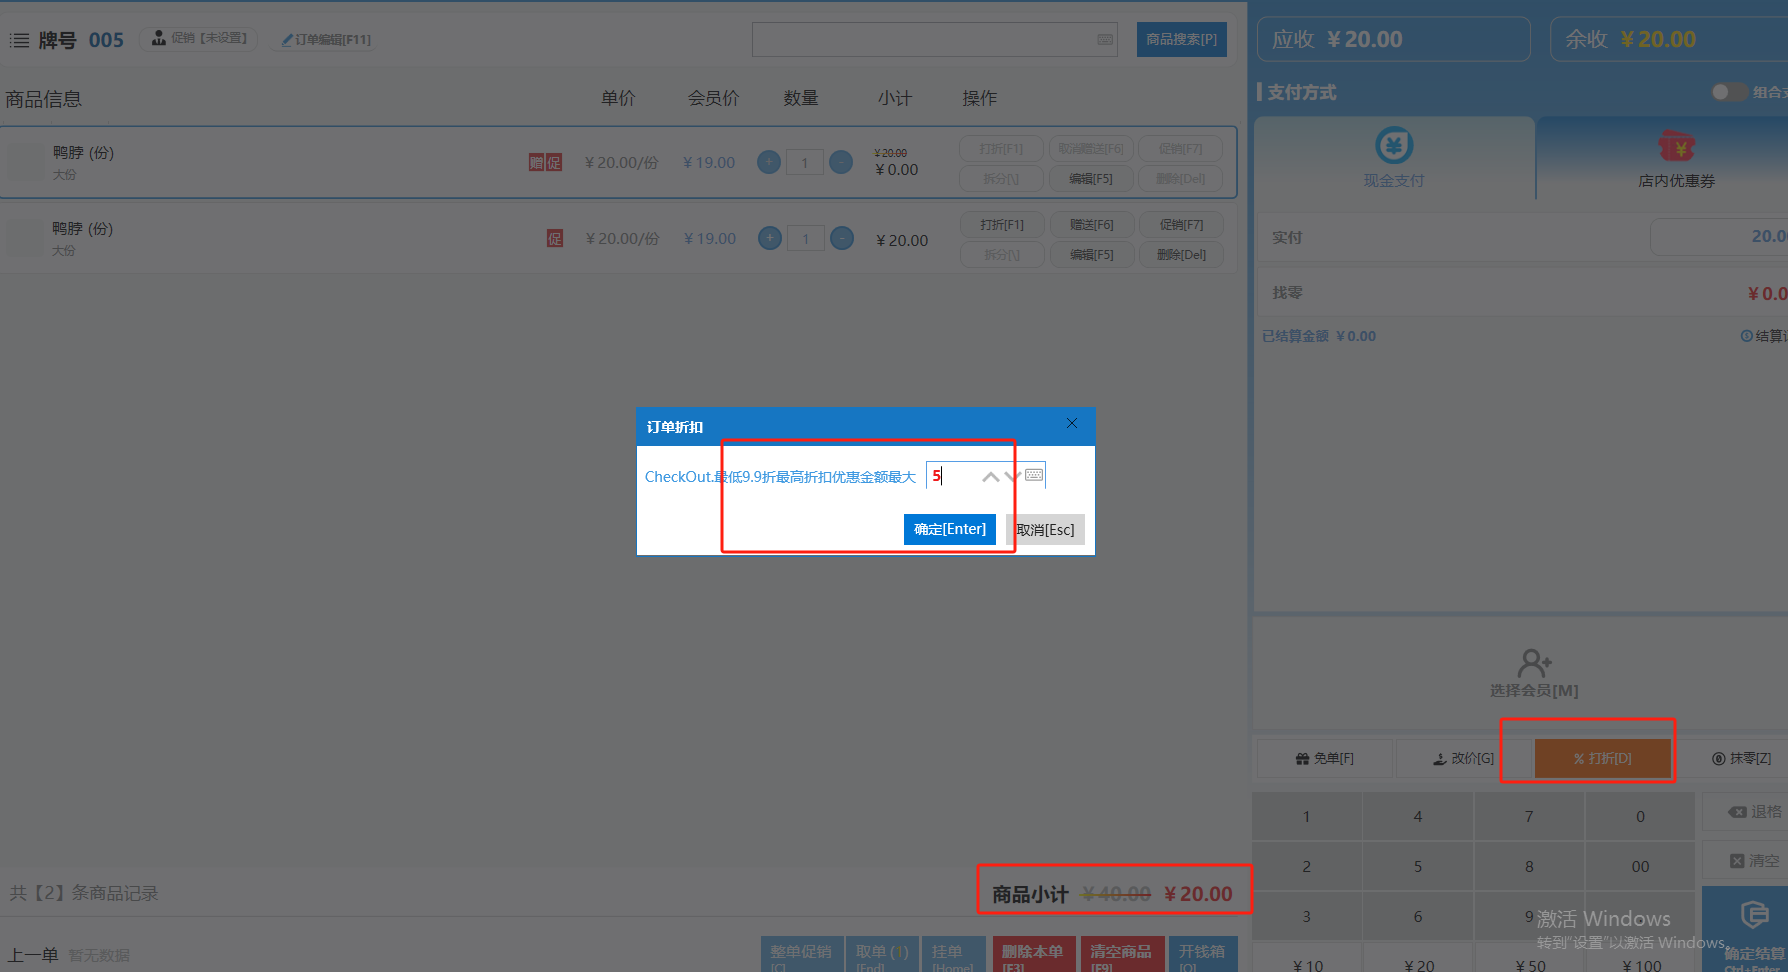Screen dimensions: 1788x972
Task: Click keyboard icon in product search box
Action: (x=1105, y=40)
